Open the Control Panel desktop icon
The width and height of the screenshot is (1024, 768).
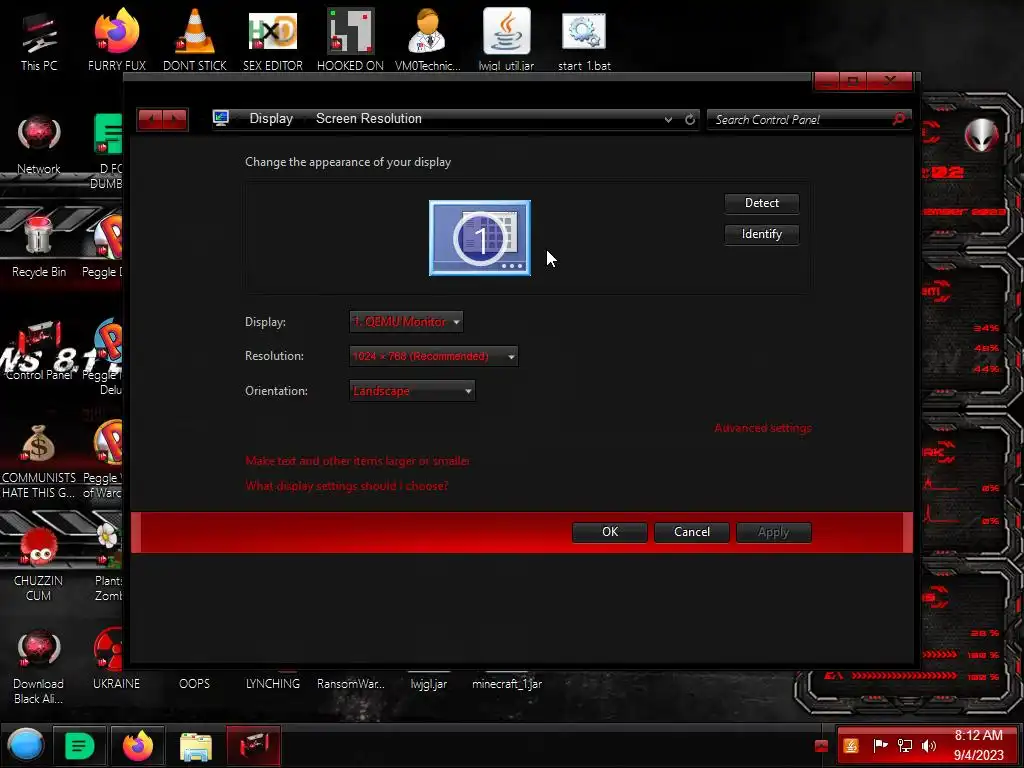[39, 350]
